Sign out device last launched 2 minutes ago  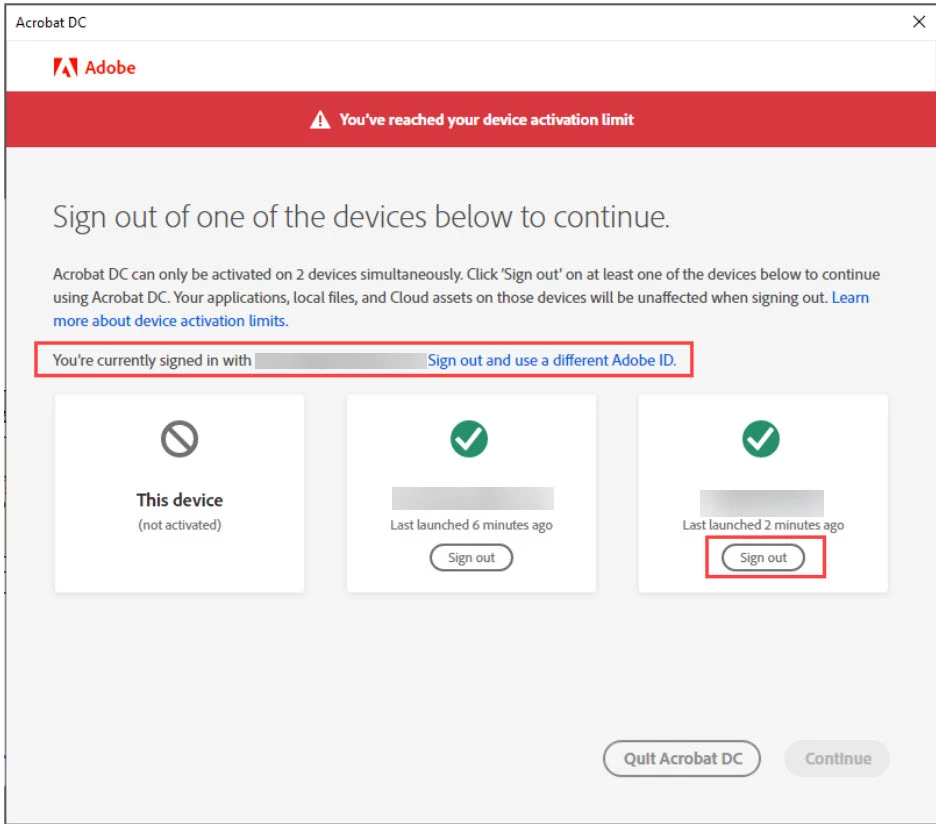(763, 558)
